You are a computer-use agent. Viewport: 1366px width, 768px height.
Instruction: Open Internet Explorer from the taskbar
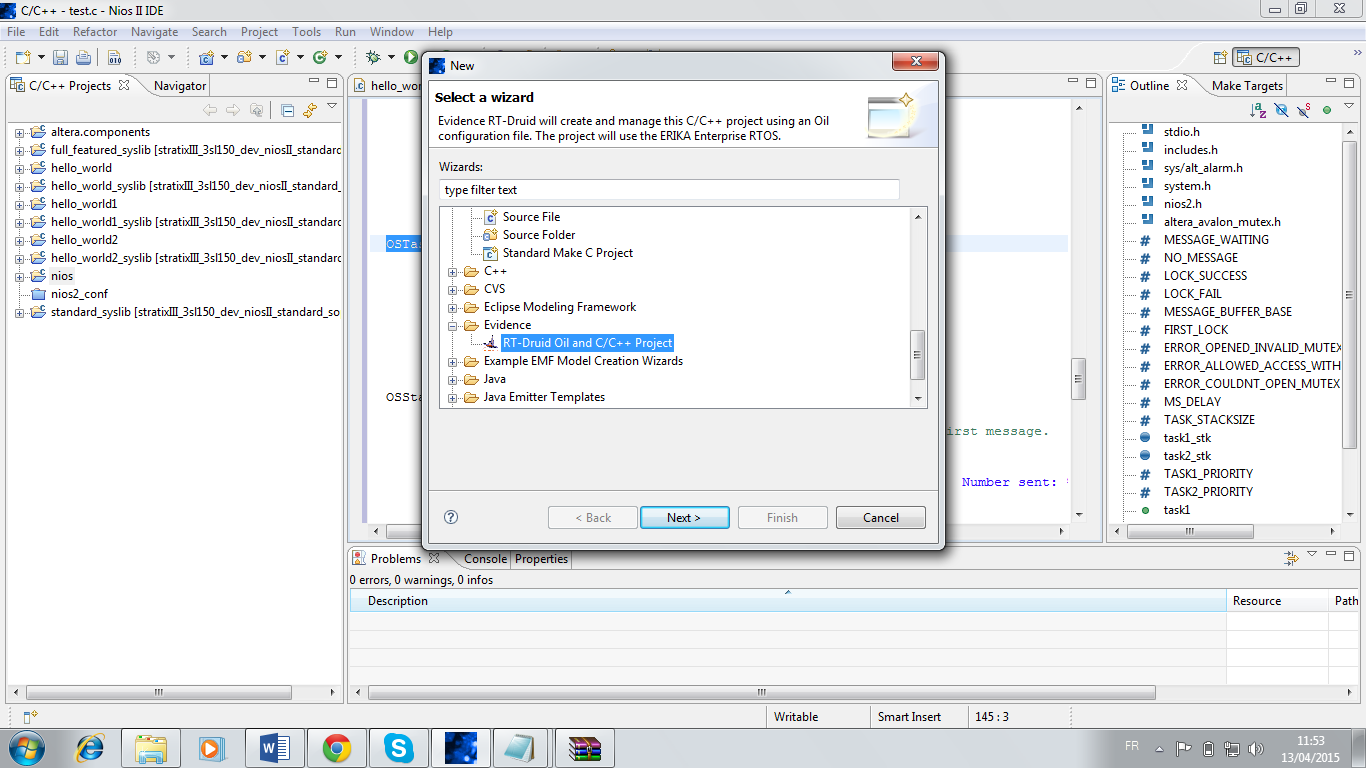coord(91,747)
